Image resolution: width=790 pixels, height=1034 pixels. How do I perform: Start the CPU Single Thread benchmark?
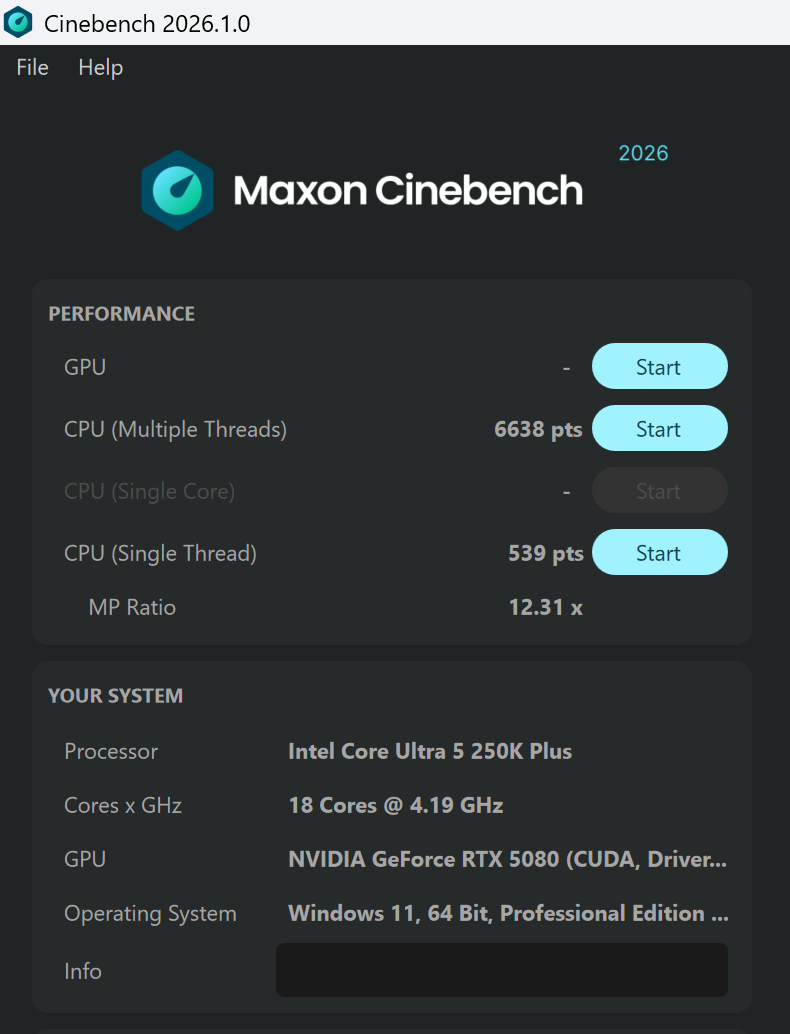click(x=659, y=552)
